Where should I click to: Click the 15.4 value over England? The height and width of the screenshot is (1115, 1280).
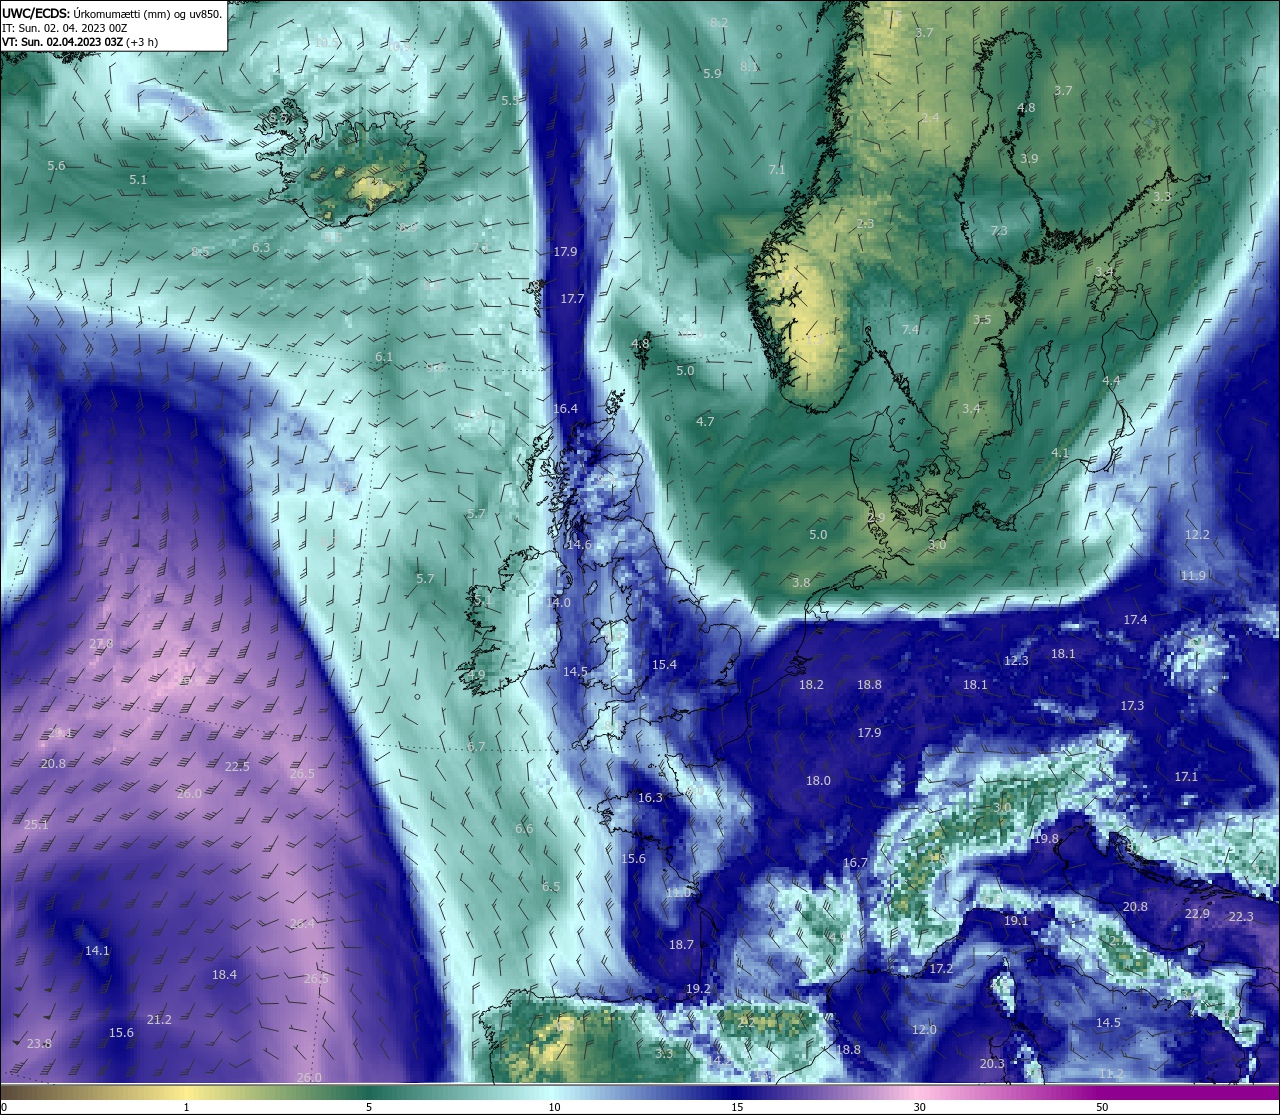[x=664, y=664]
